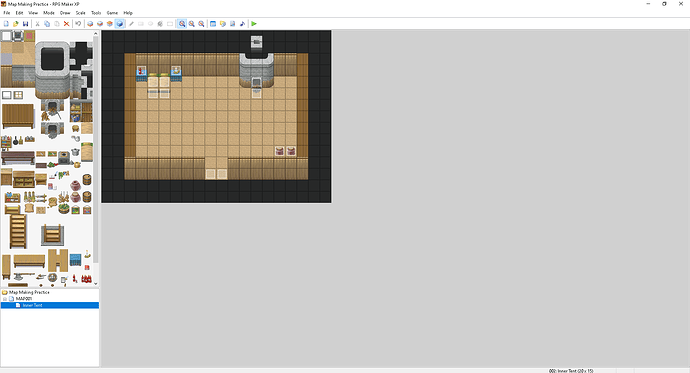
Task: Switch to map Layer 1
Action: pyautogui.click(x=90, y=24)
